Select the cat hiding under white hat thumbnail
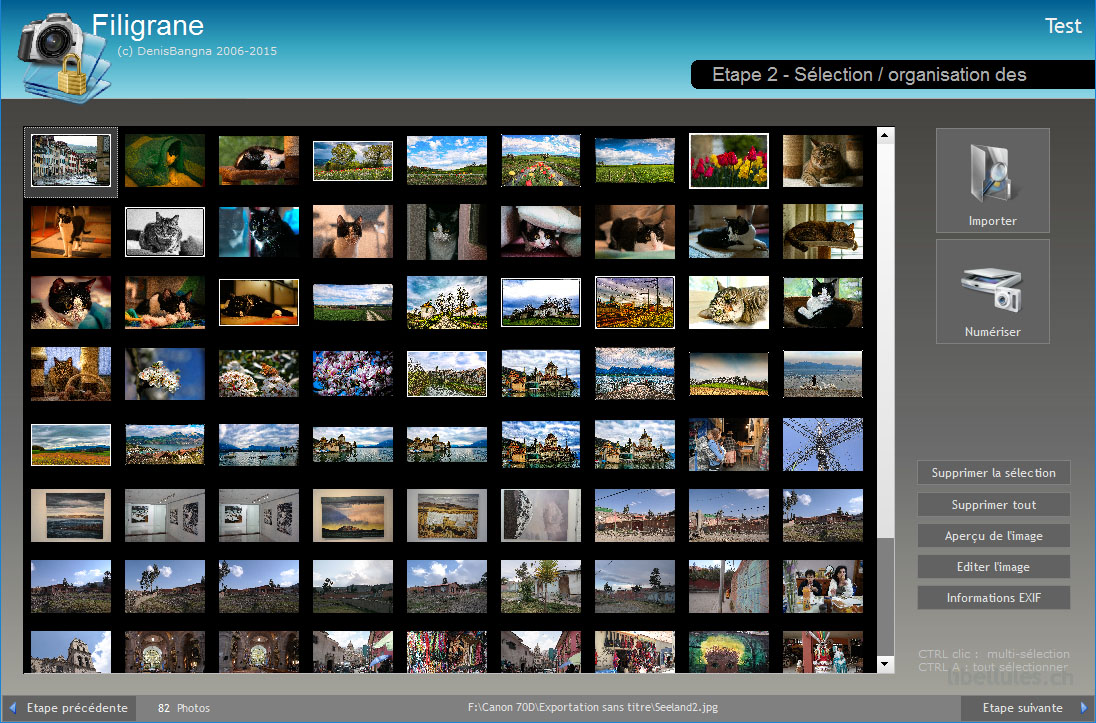Viewport: 1096px width, 723px height. (541, 232)
